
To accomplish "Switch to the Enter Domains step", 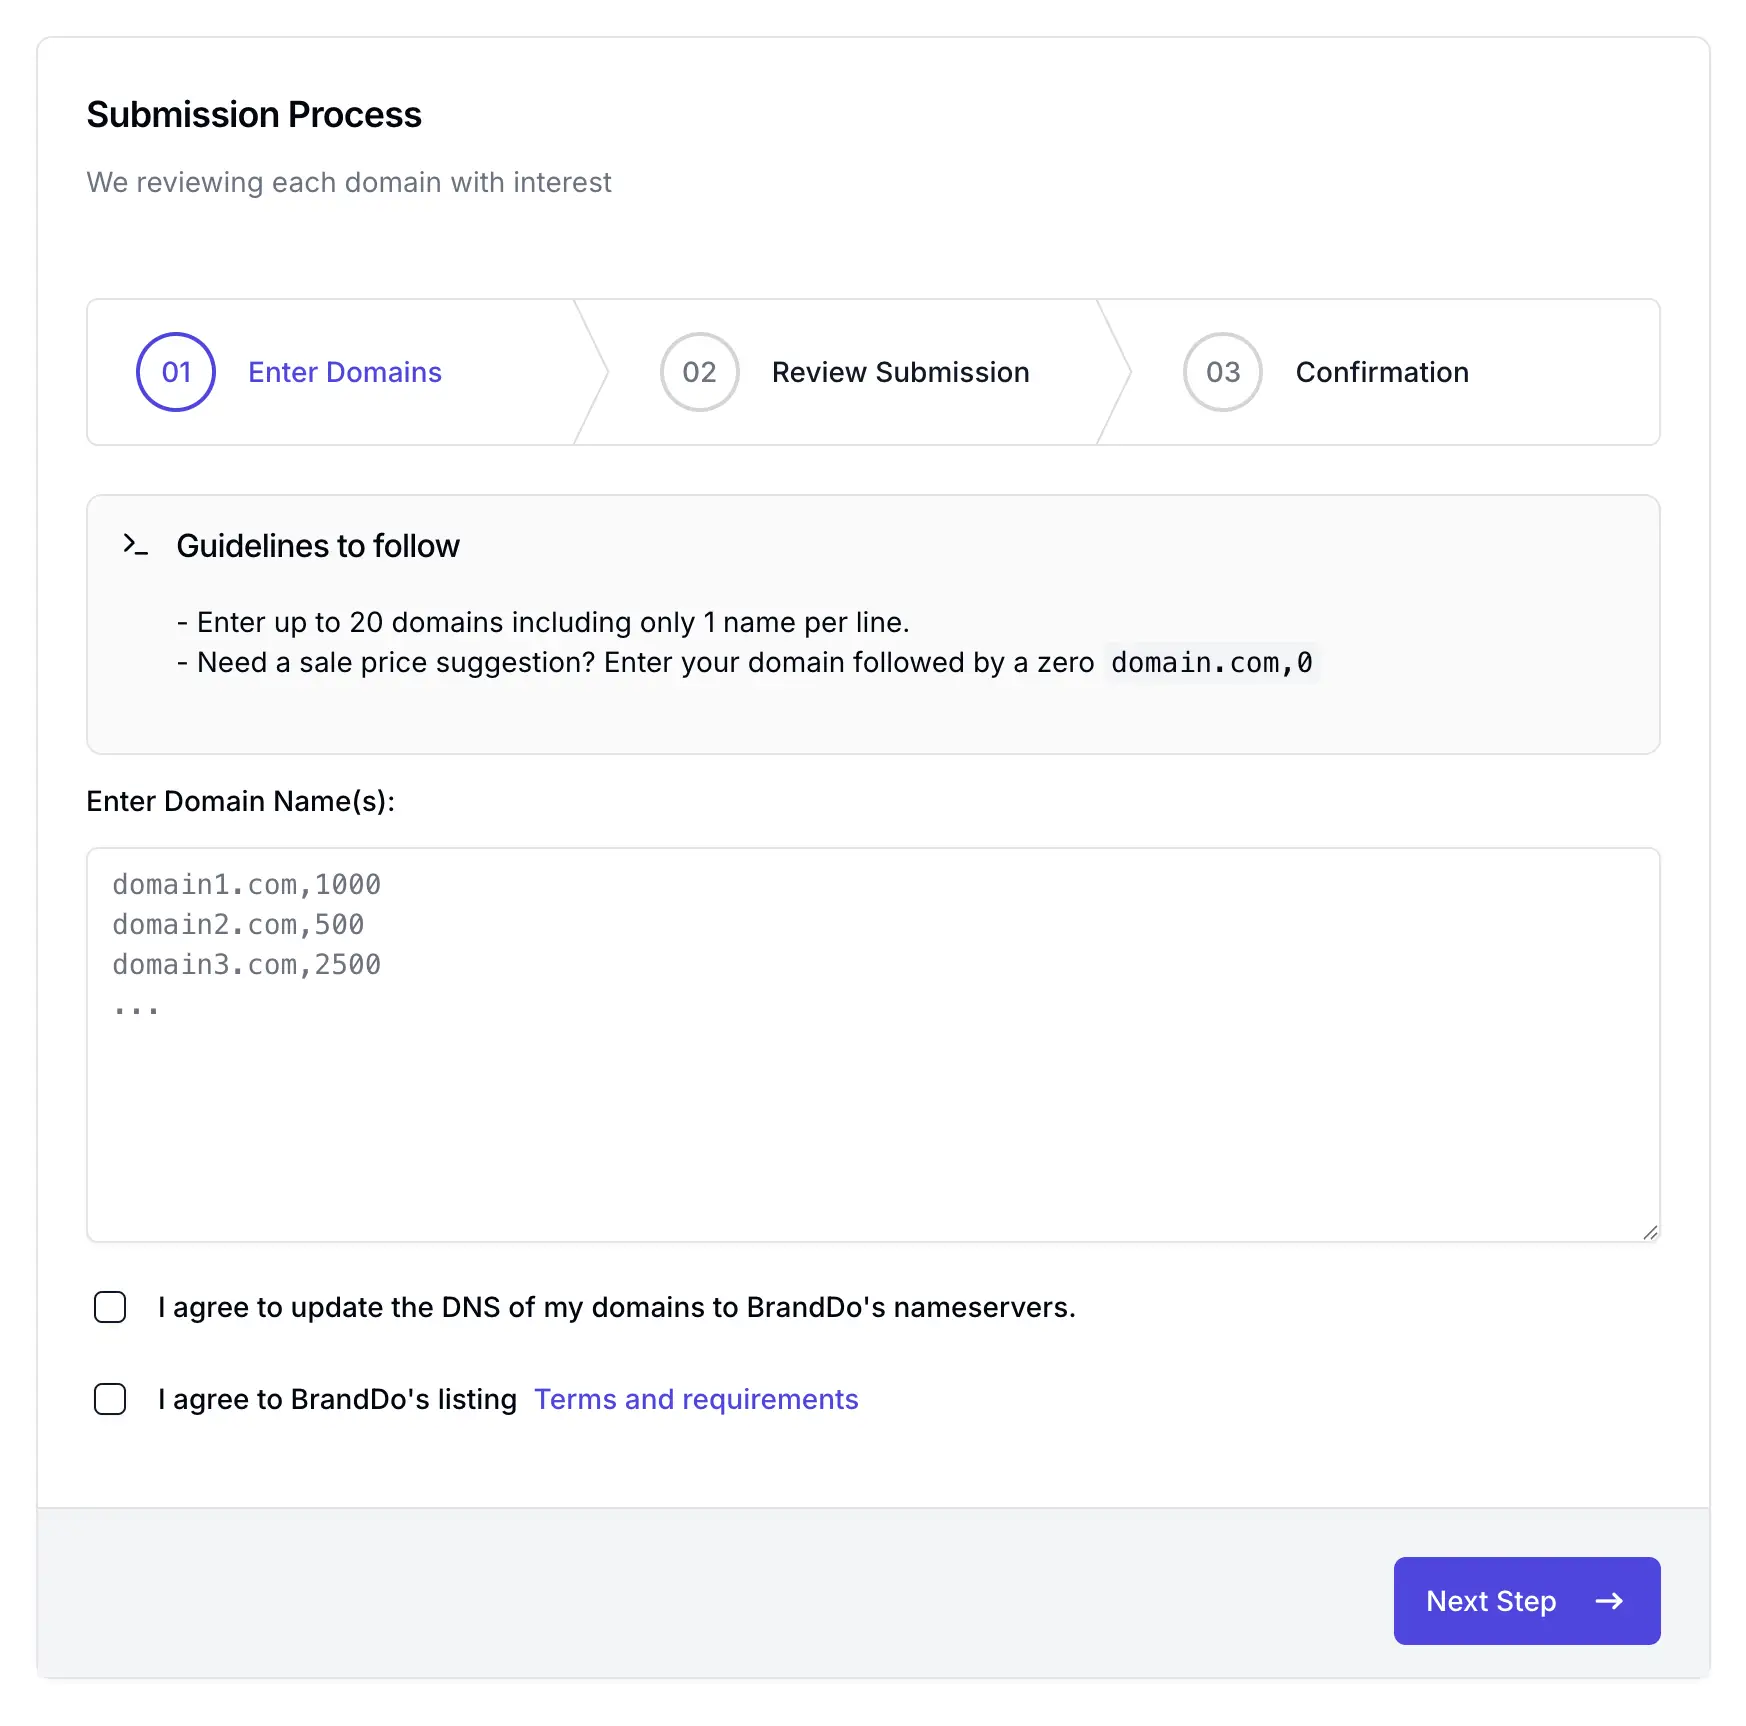I will point(344,372).
